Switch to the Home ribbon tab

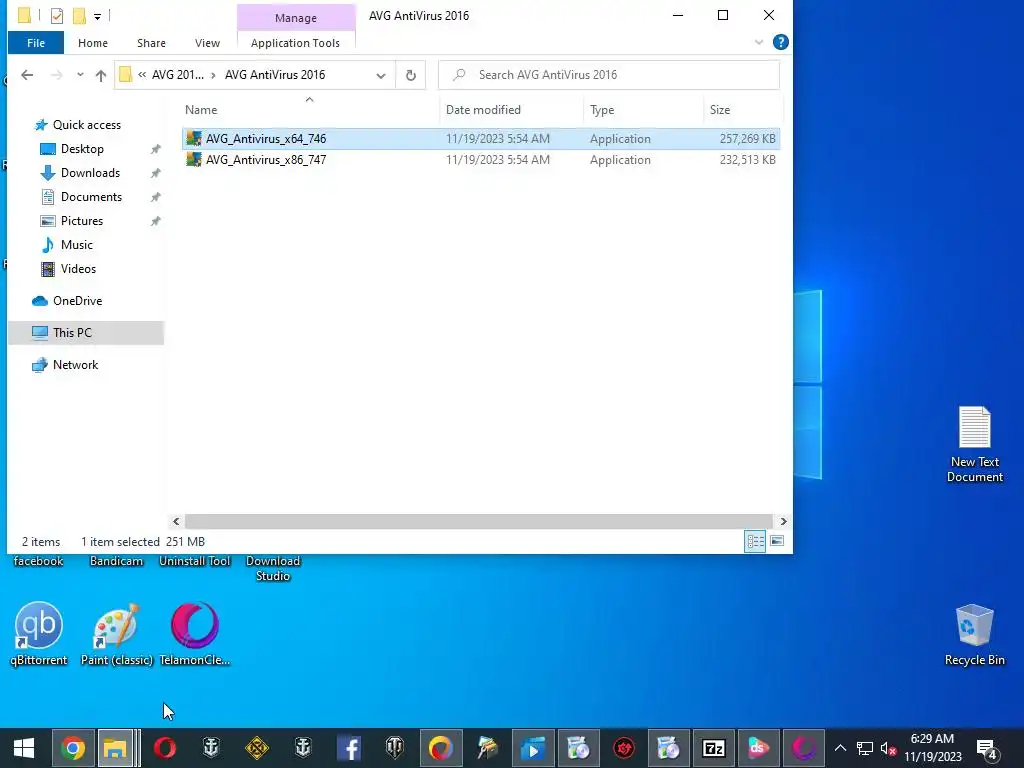[x=93, y=43]
